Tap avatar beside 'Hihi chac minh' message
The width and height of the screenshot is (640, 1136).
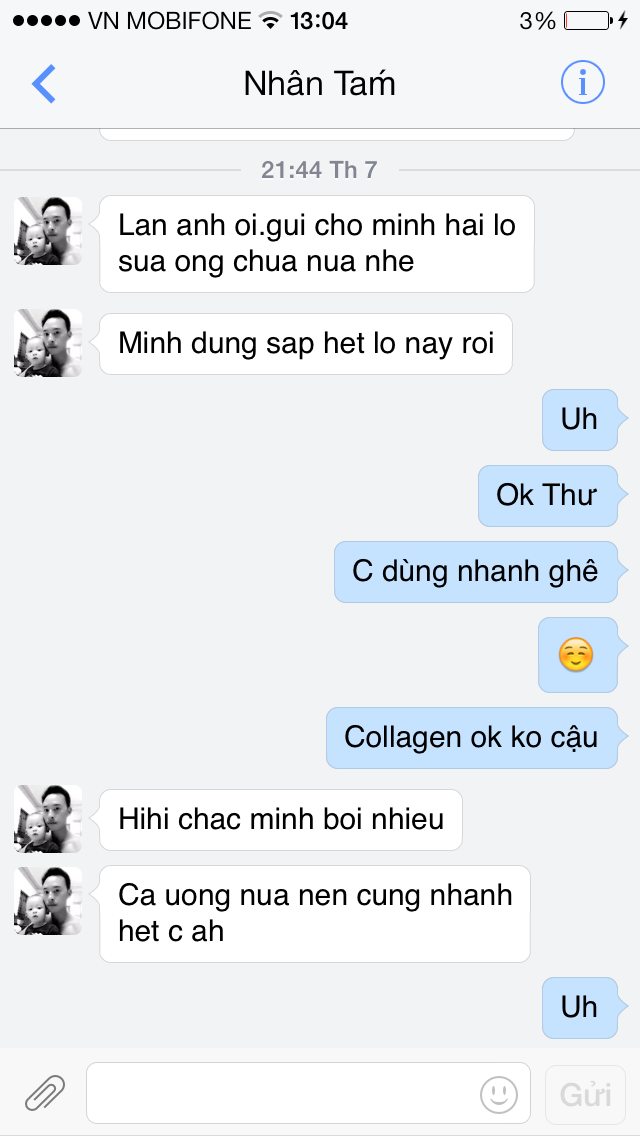click(x=48, y=819)
